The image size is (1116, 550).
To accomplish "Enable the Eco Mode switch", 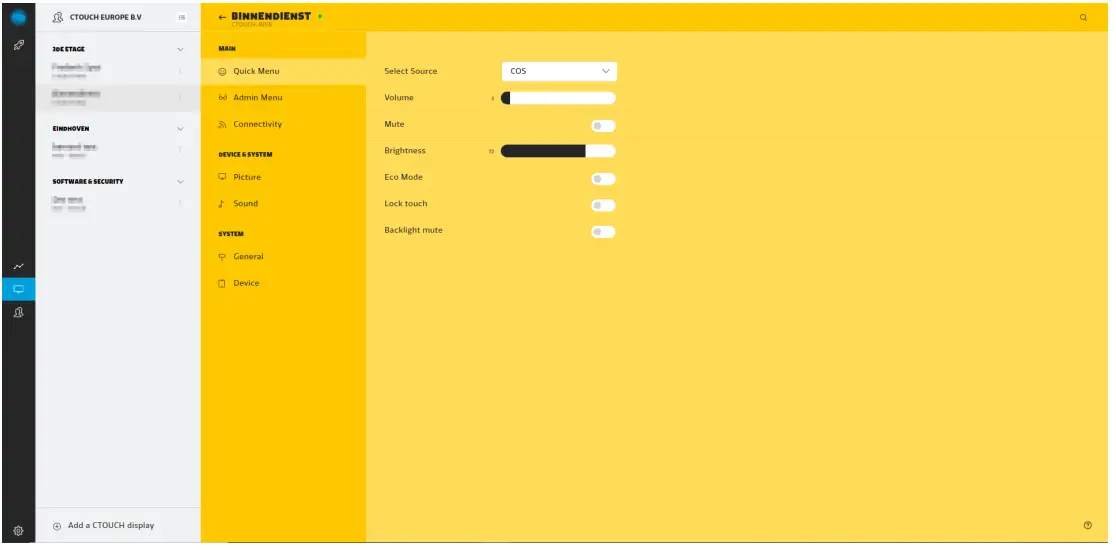I will tap(603, 179).
